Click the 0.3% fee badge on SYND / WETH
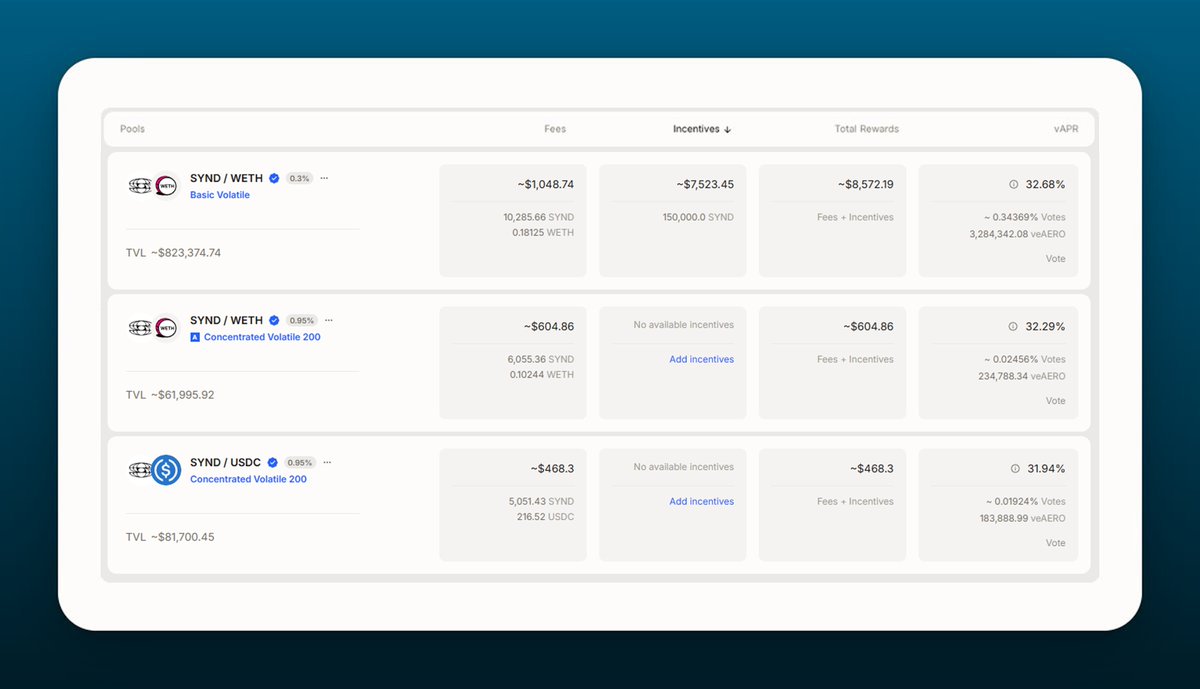 coord(299,179)
